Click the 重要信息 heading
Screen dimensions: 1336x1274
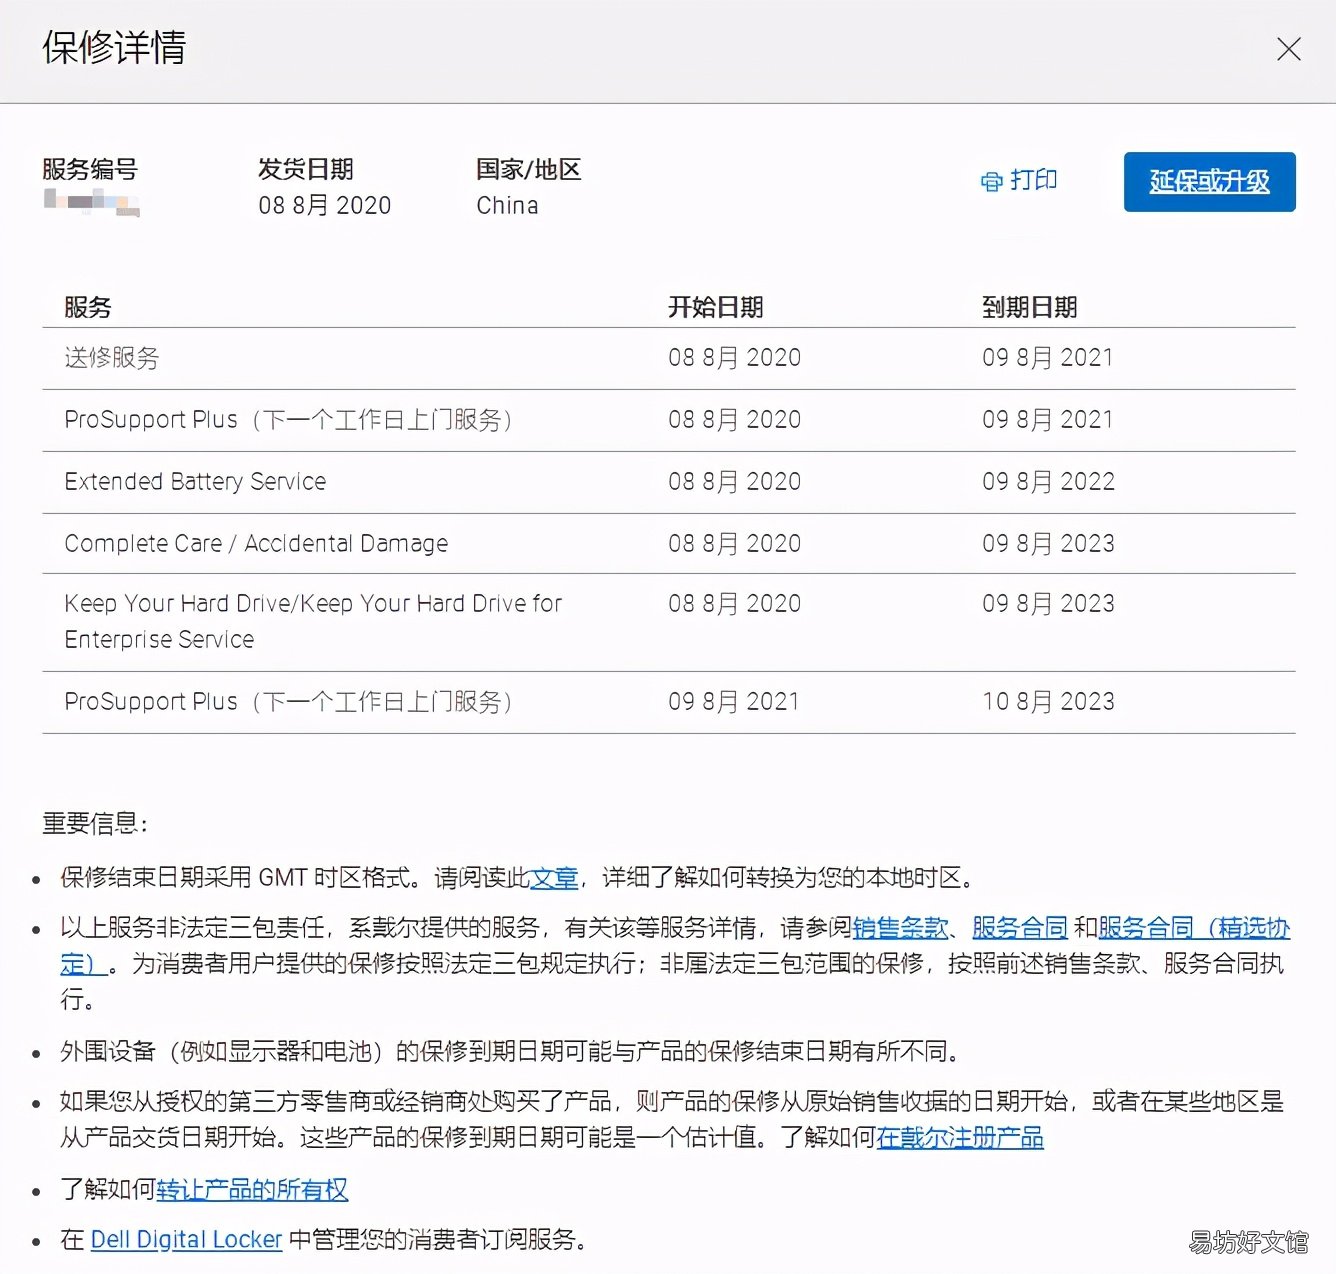[x=96, y=824]
